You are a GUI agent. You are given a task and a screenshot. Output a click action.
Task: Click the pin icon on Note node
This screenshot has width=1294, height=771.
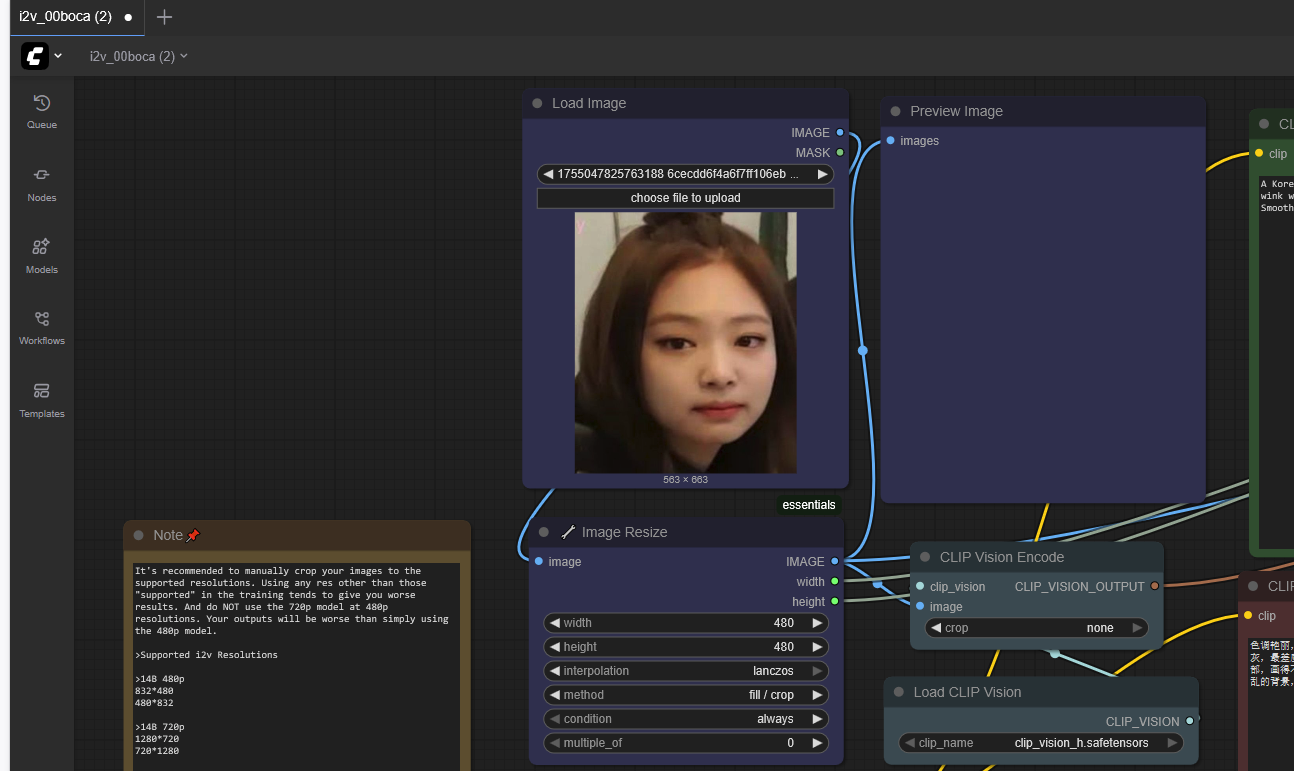[x=193, y=536]
